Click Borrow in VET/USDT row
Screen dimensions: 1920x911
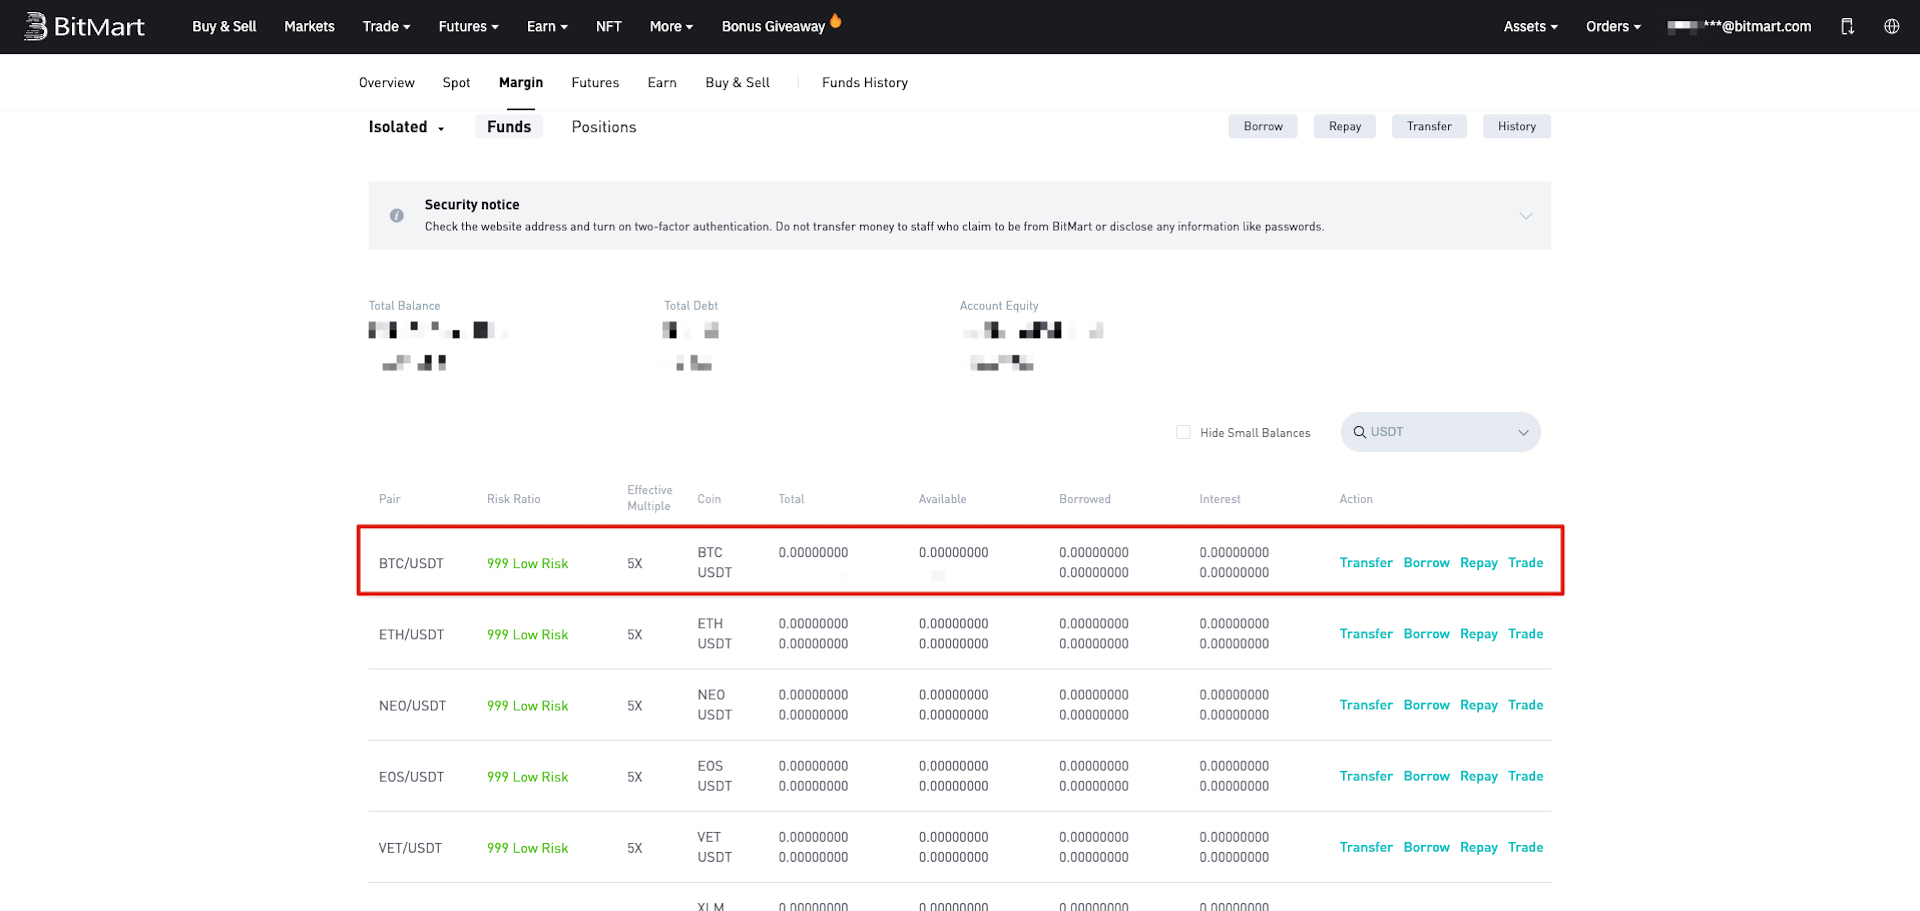[x=1426, y=847]
